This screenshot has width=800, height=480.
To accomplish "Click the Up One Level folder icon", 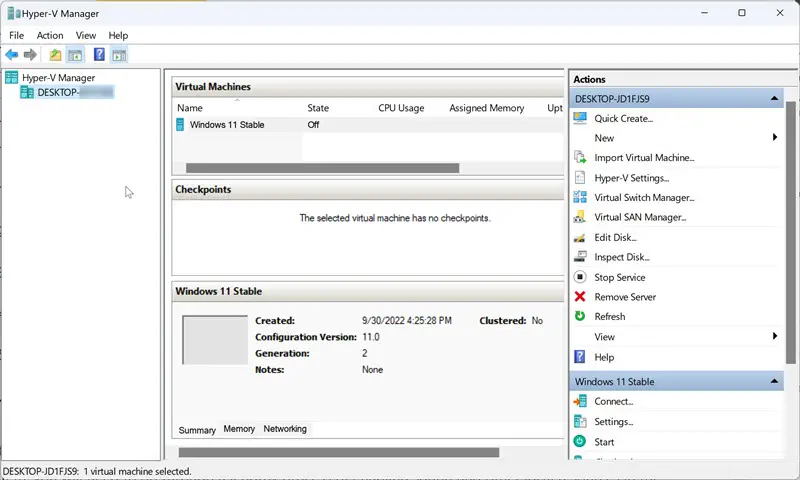I will point(55,55).
